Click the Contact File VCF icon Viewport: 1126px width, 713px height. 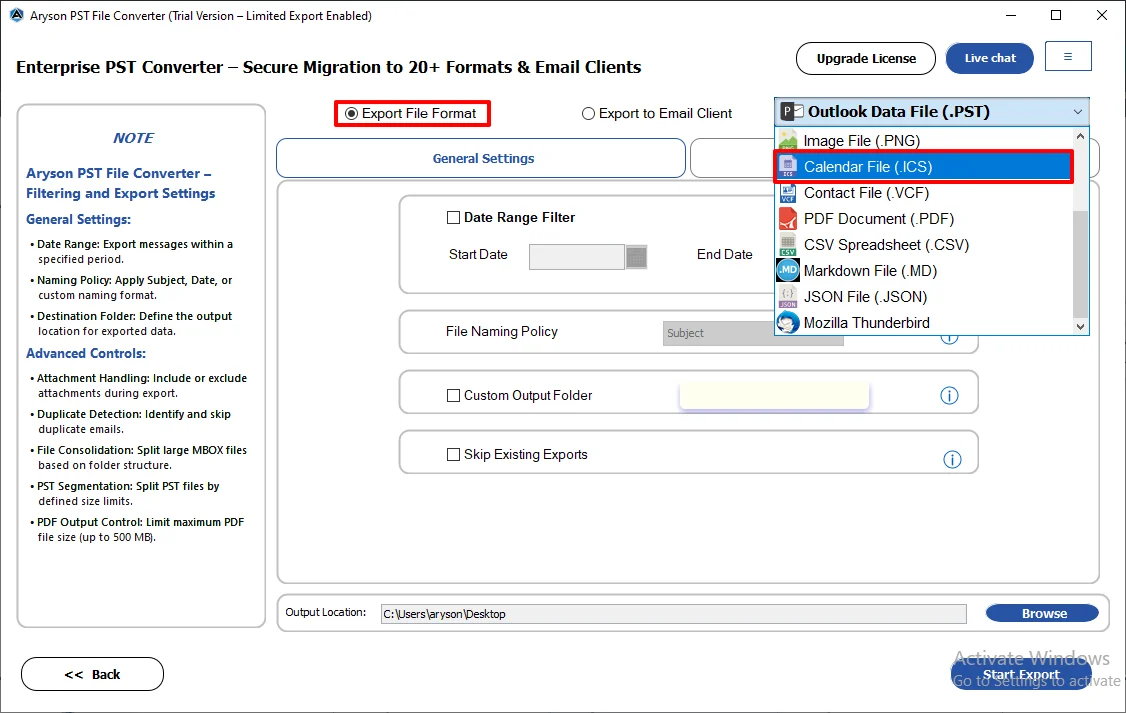pos(788,192)
